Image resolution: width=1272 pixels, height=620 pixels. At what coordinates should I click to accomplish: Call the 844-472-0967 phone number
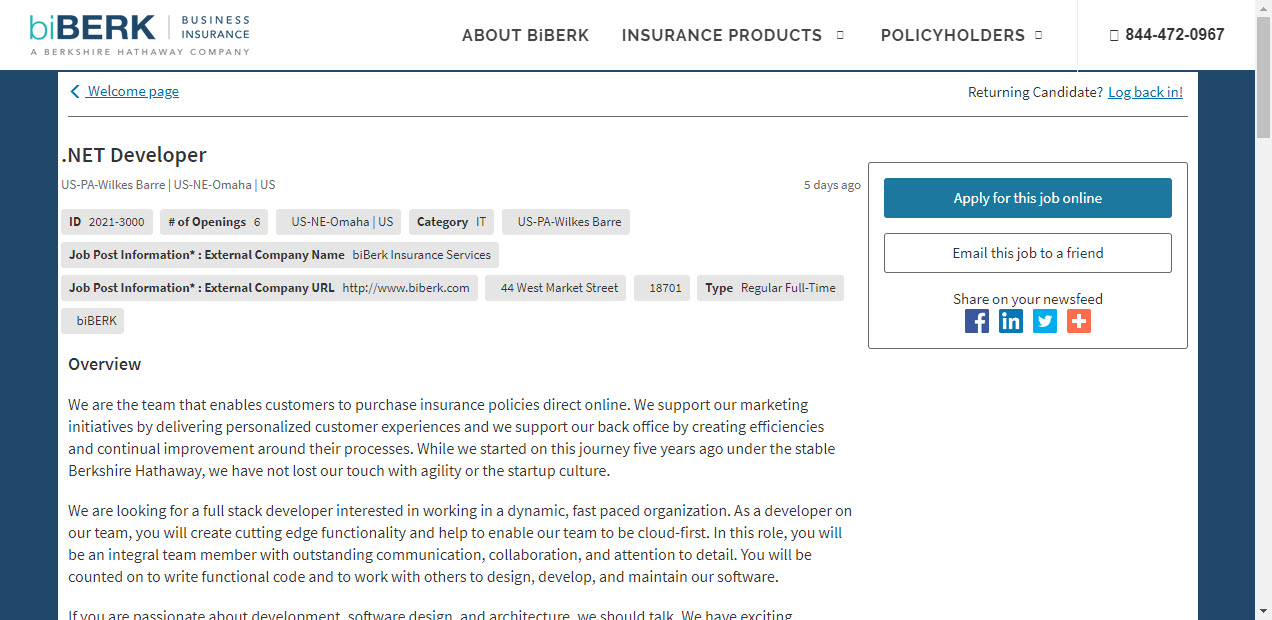pos(1175,35)
